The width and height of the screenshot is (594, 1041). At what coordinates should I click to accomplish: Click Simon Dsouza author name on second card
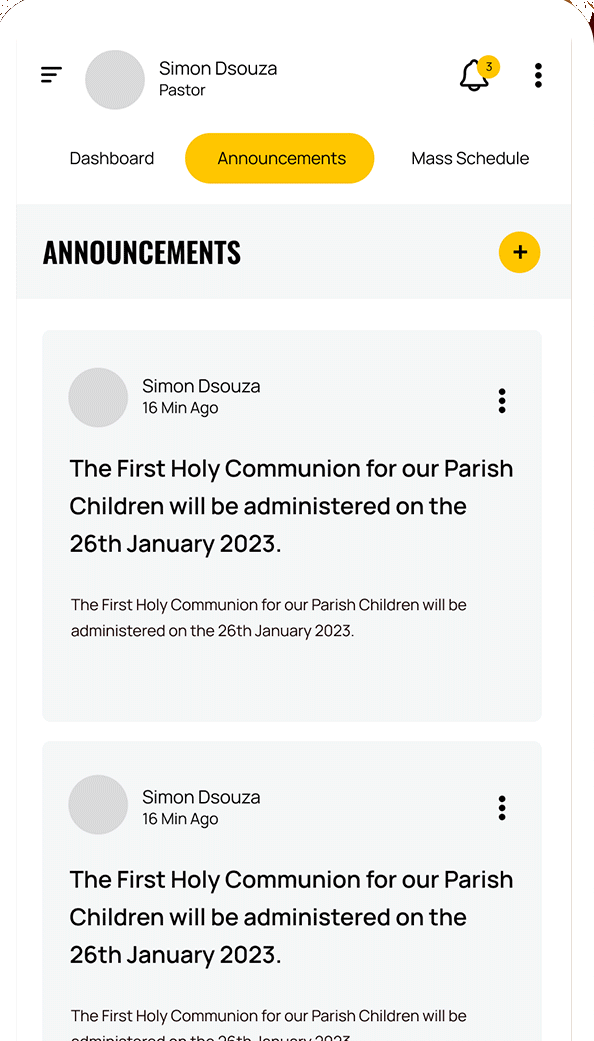coord(201,797)
